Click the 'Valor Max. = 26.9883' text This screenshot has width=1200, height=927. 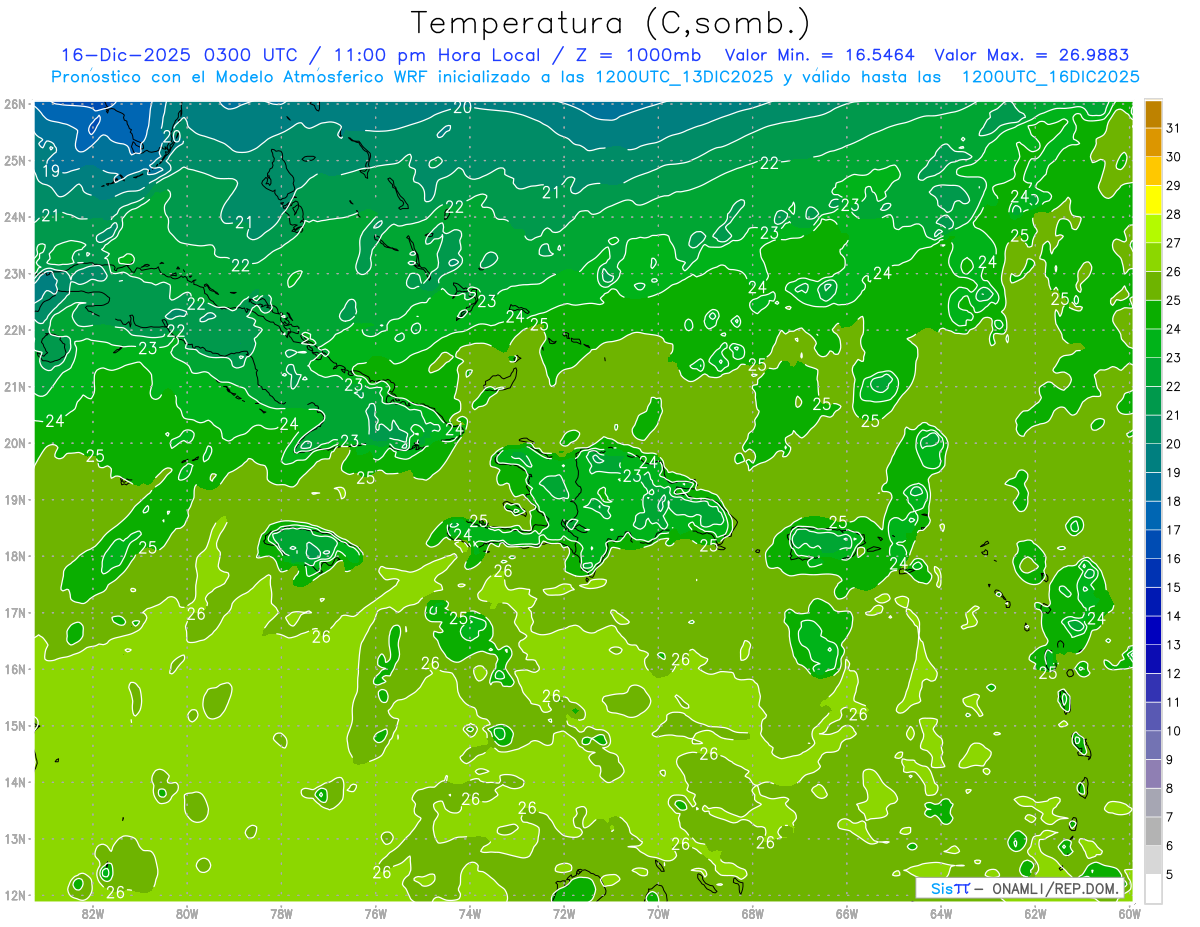click(x=1032, y=56)
